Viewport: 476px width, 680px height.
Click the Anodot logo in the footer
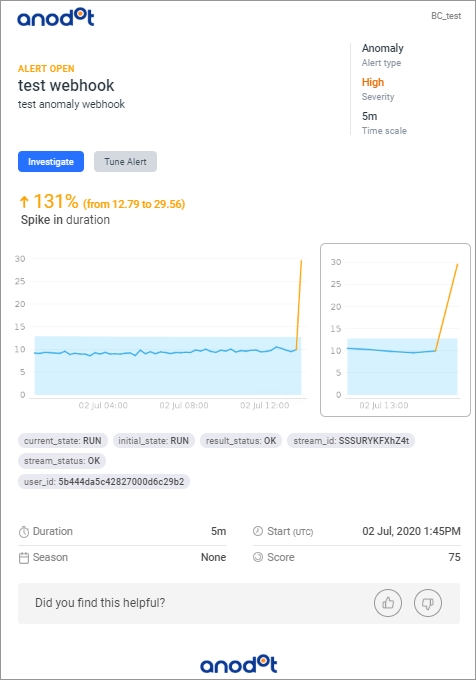coord(238,664)
